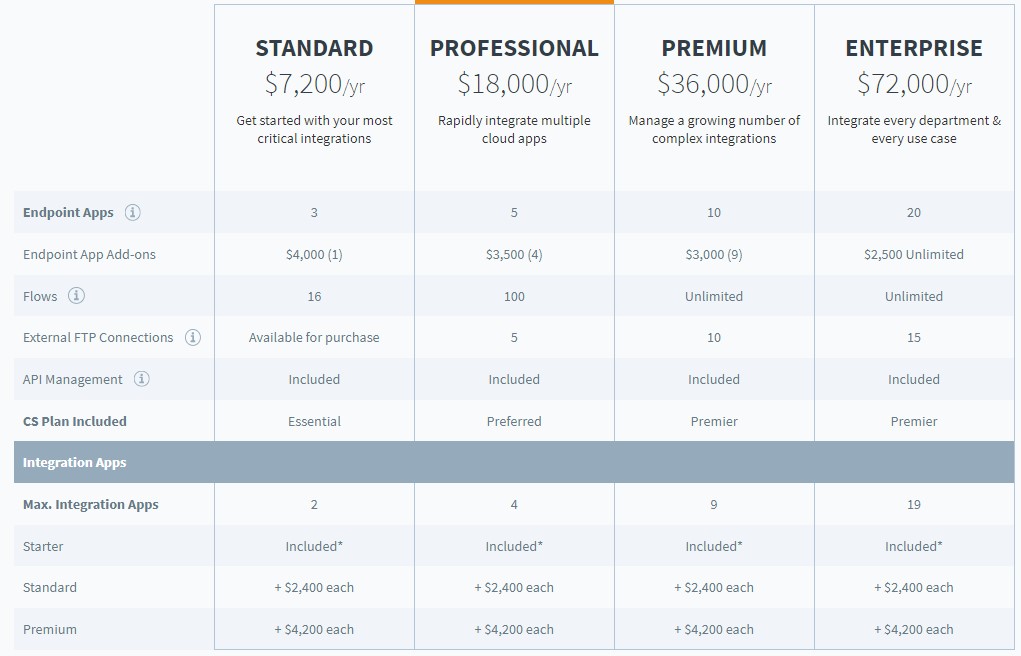Click the Endpoint App Add-ons row label
1021x656 pixels.
click(x=89, y=255)
